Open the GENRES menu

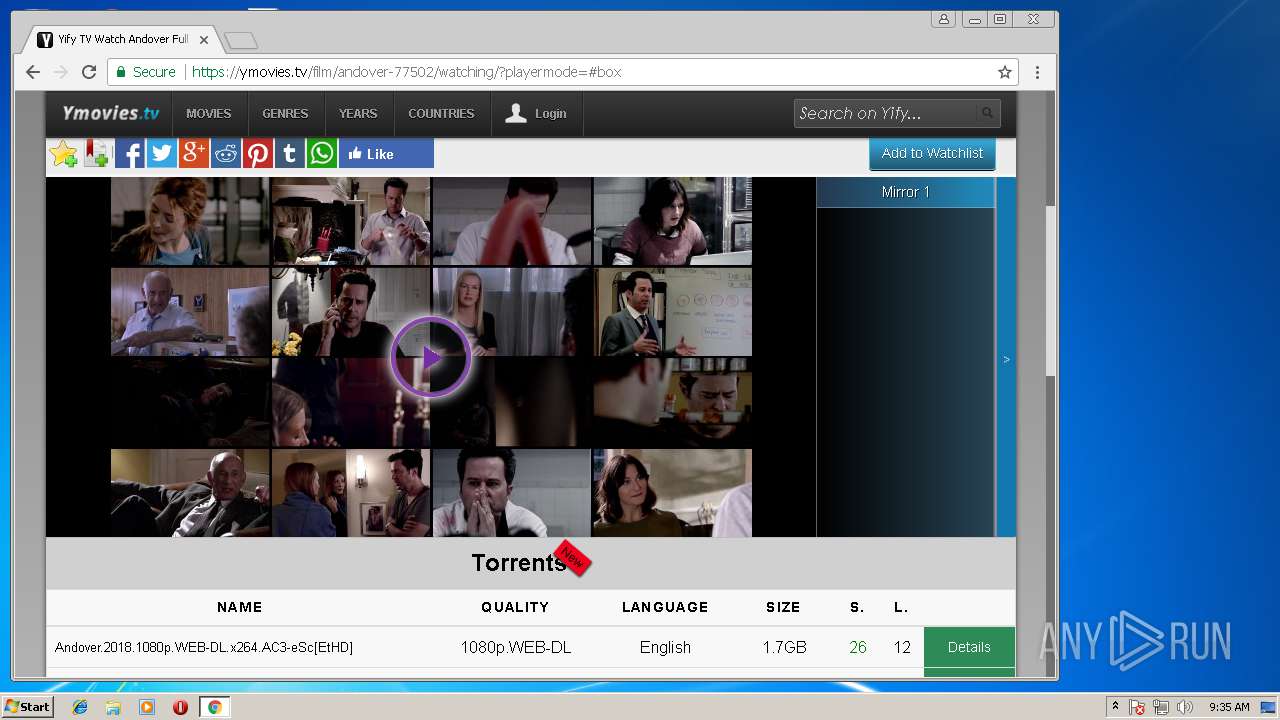[285, 113]
